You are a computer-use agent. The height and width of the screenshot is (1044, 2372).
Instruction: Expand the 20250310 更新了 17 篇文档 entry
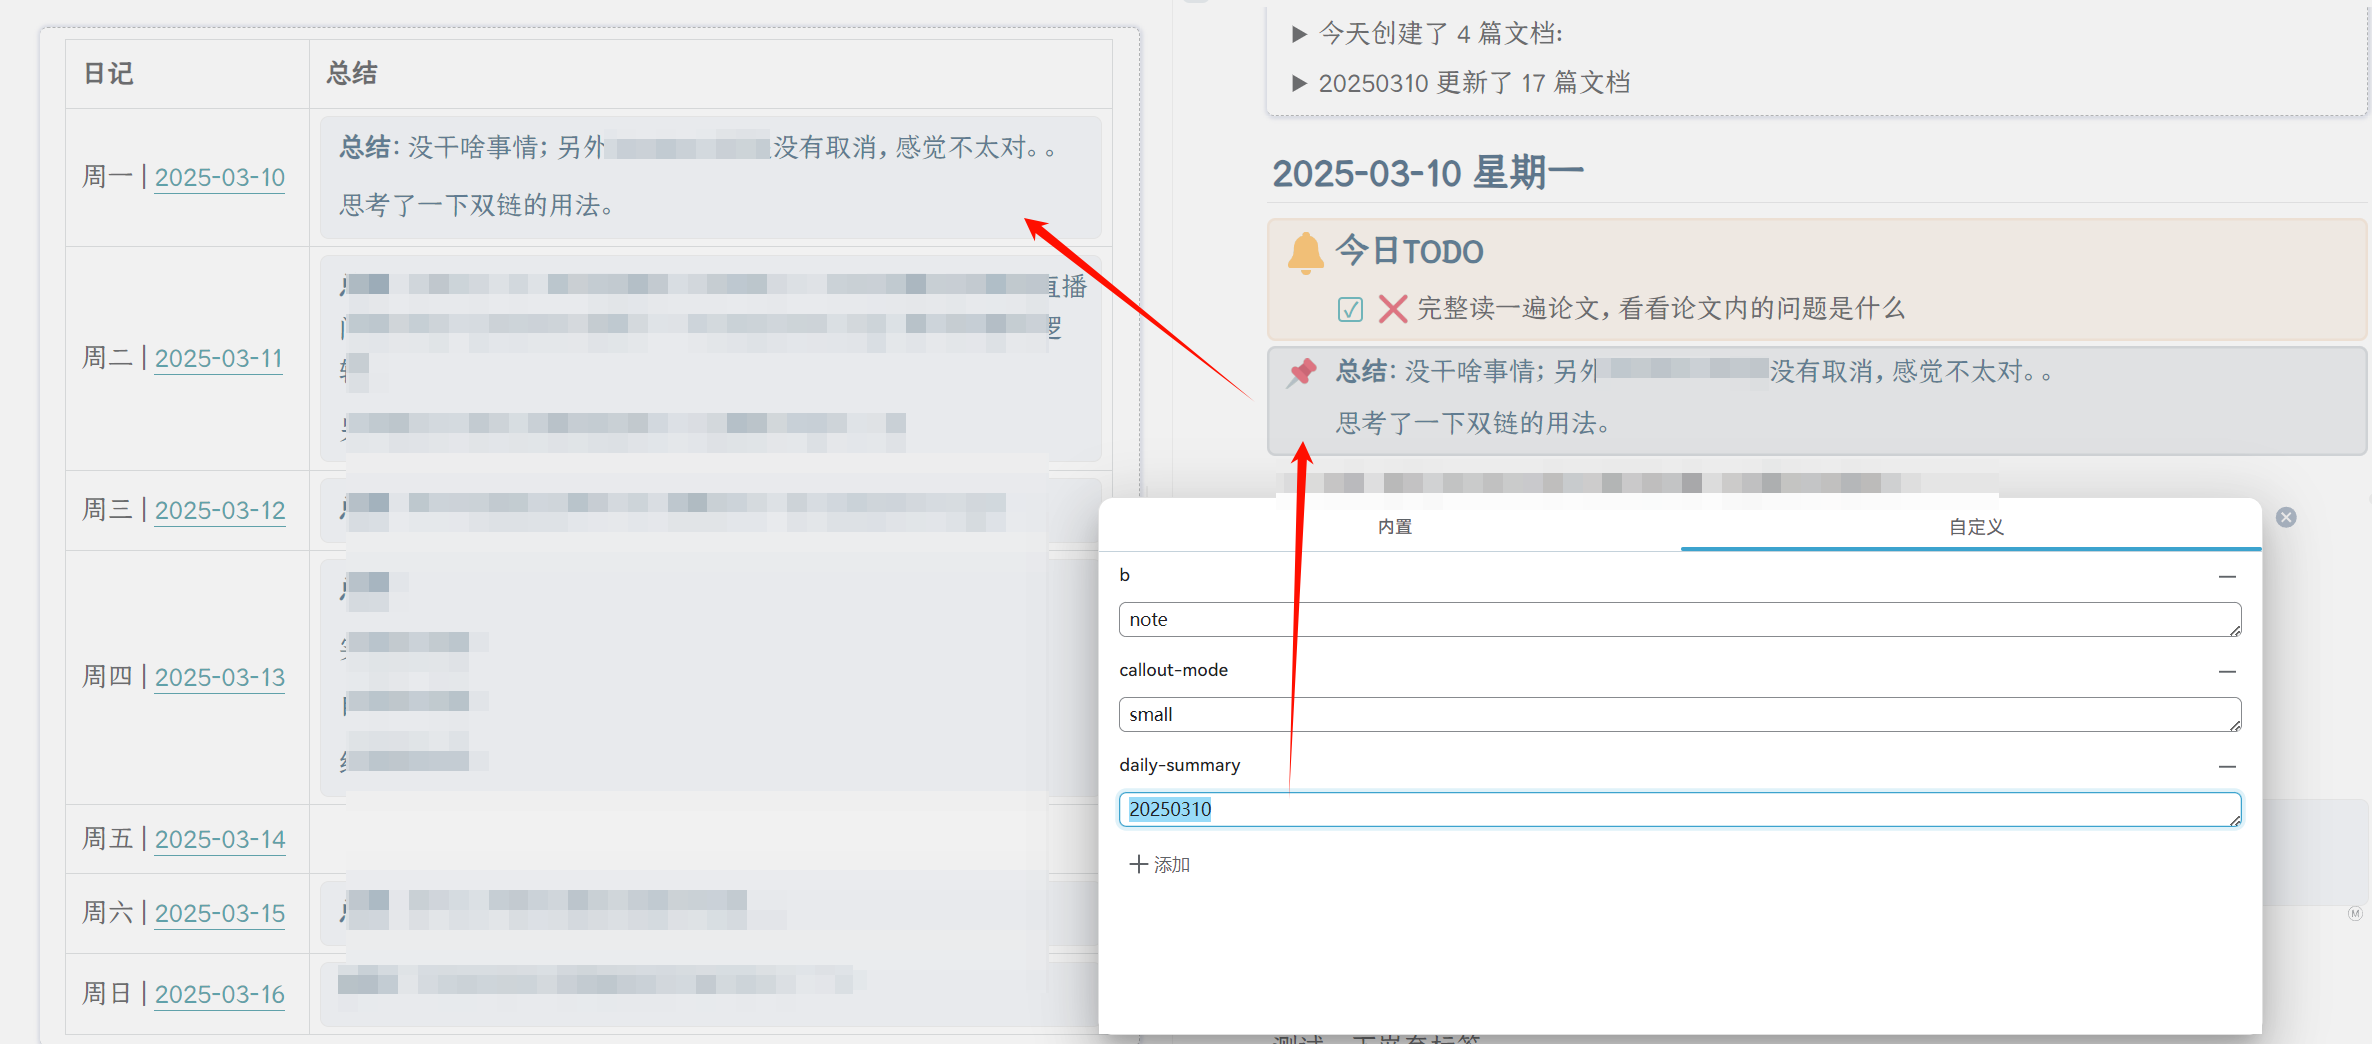pyautogui.click(x=1299, y=83)
